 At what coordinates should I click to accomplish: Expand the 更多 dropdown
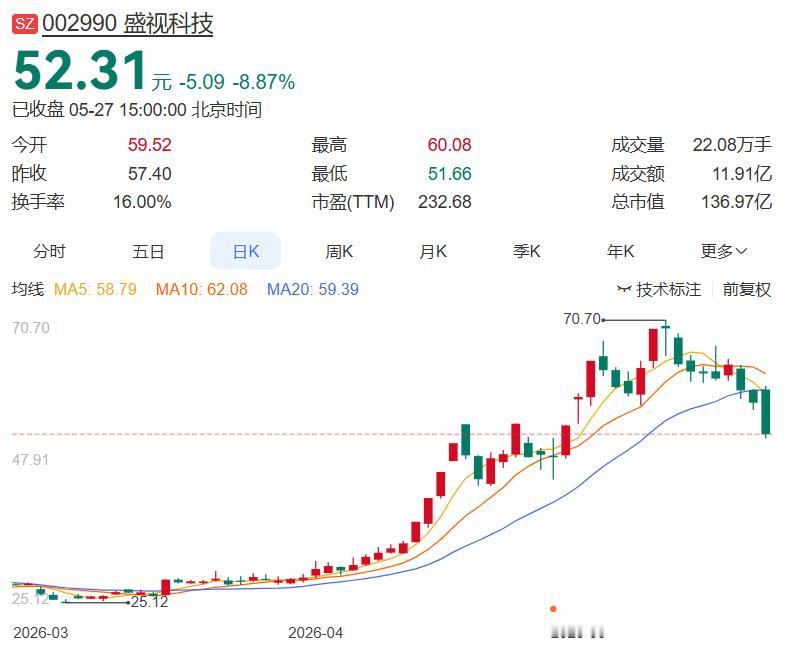723,251
